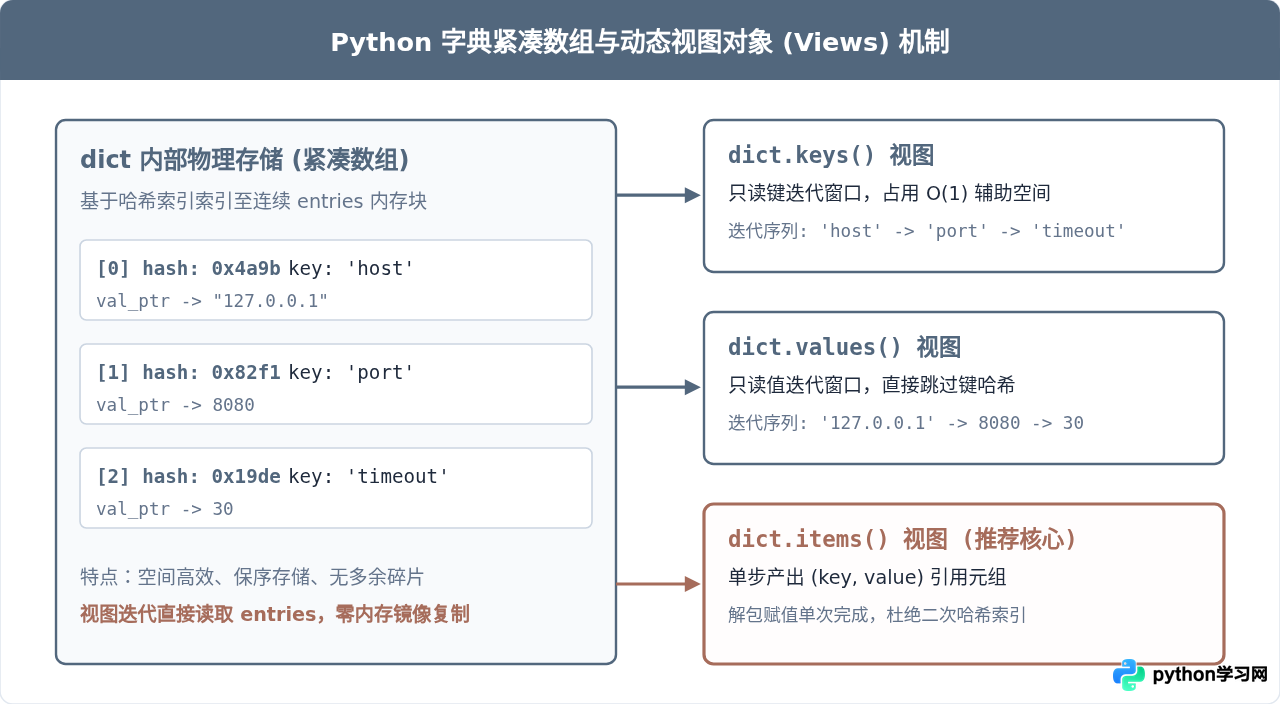This screenshot has width=1280, height=704.
Task: Select text '只读值迭代窗口，直接跳过键哈希'
Action: [x=872, y=385]
